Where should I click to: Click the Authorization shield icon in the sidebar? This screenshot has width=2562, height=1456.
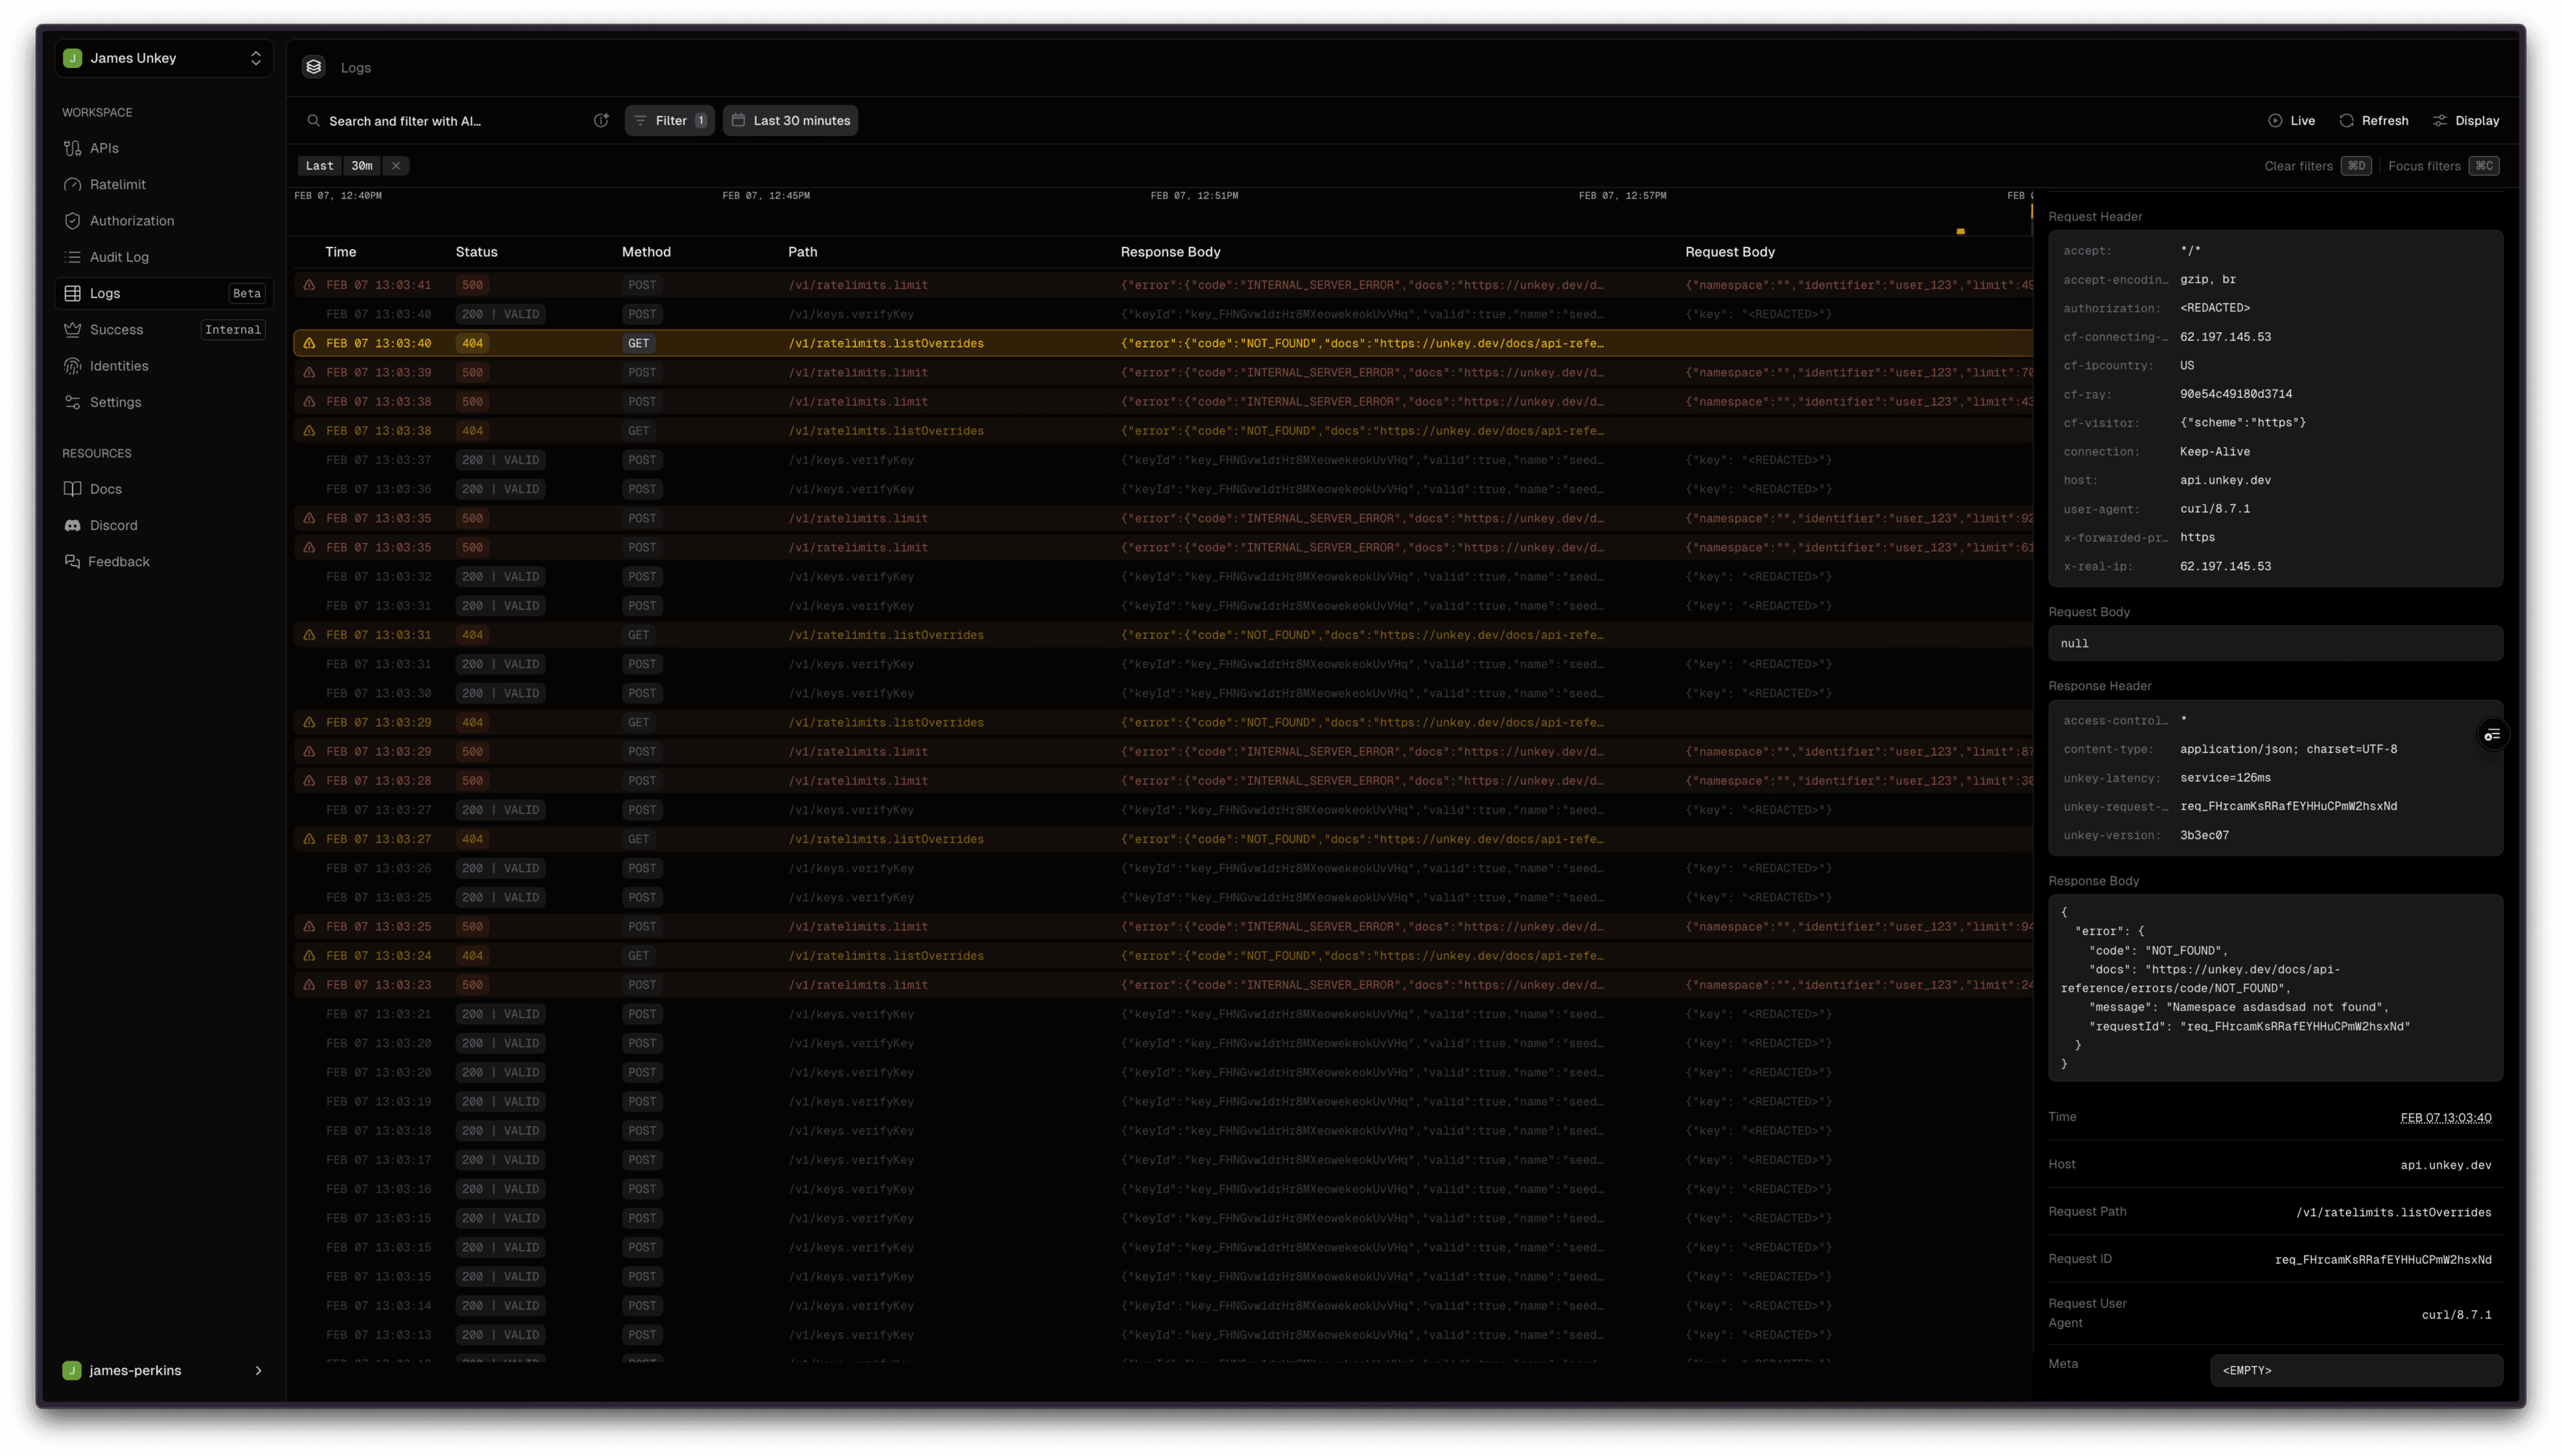[72, 220]
